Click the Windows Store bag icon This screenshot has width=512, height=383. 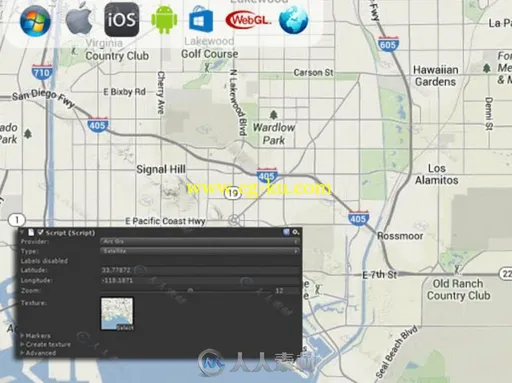click(201, 19)
